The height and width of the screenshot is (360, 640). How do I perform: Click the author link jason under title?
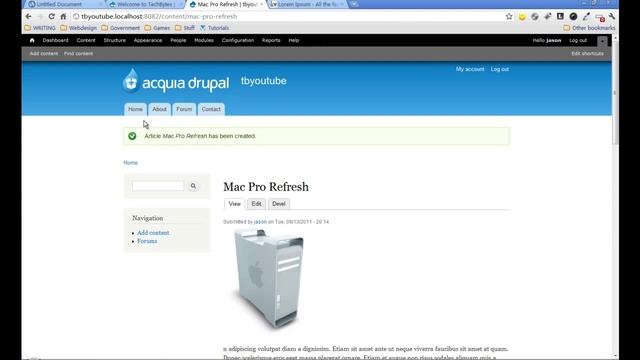coord(260,222)
